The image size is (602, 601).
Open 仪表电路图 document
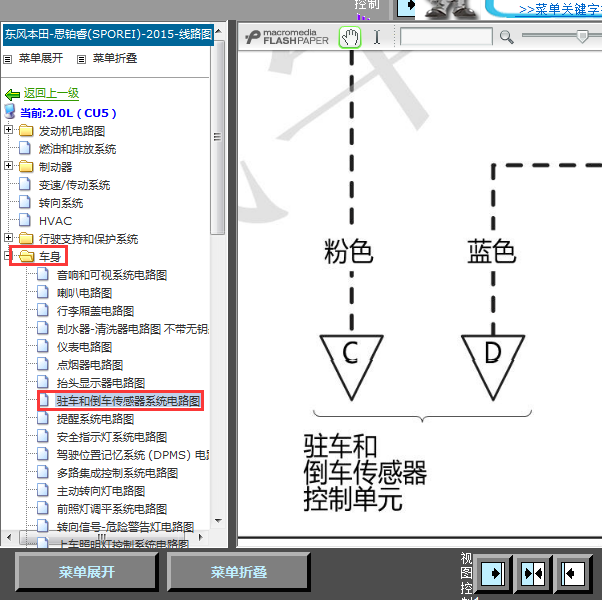click(84, 347)
